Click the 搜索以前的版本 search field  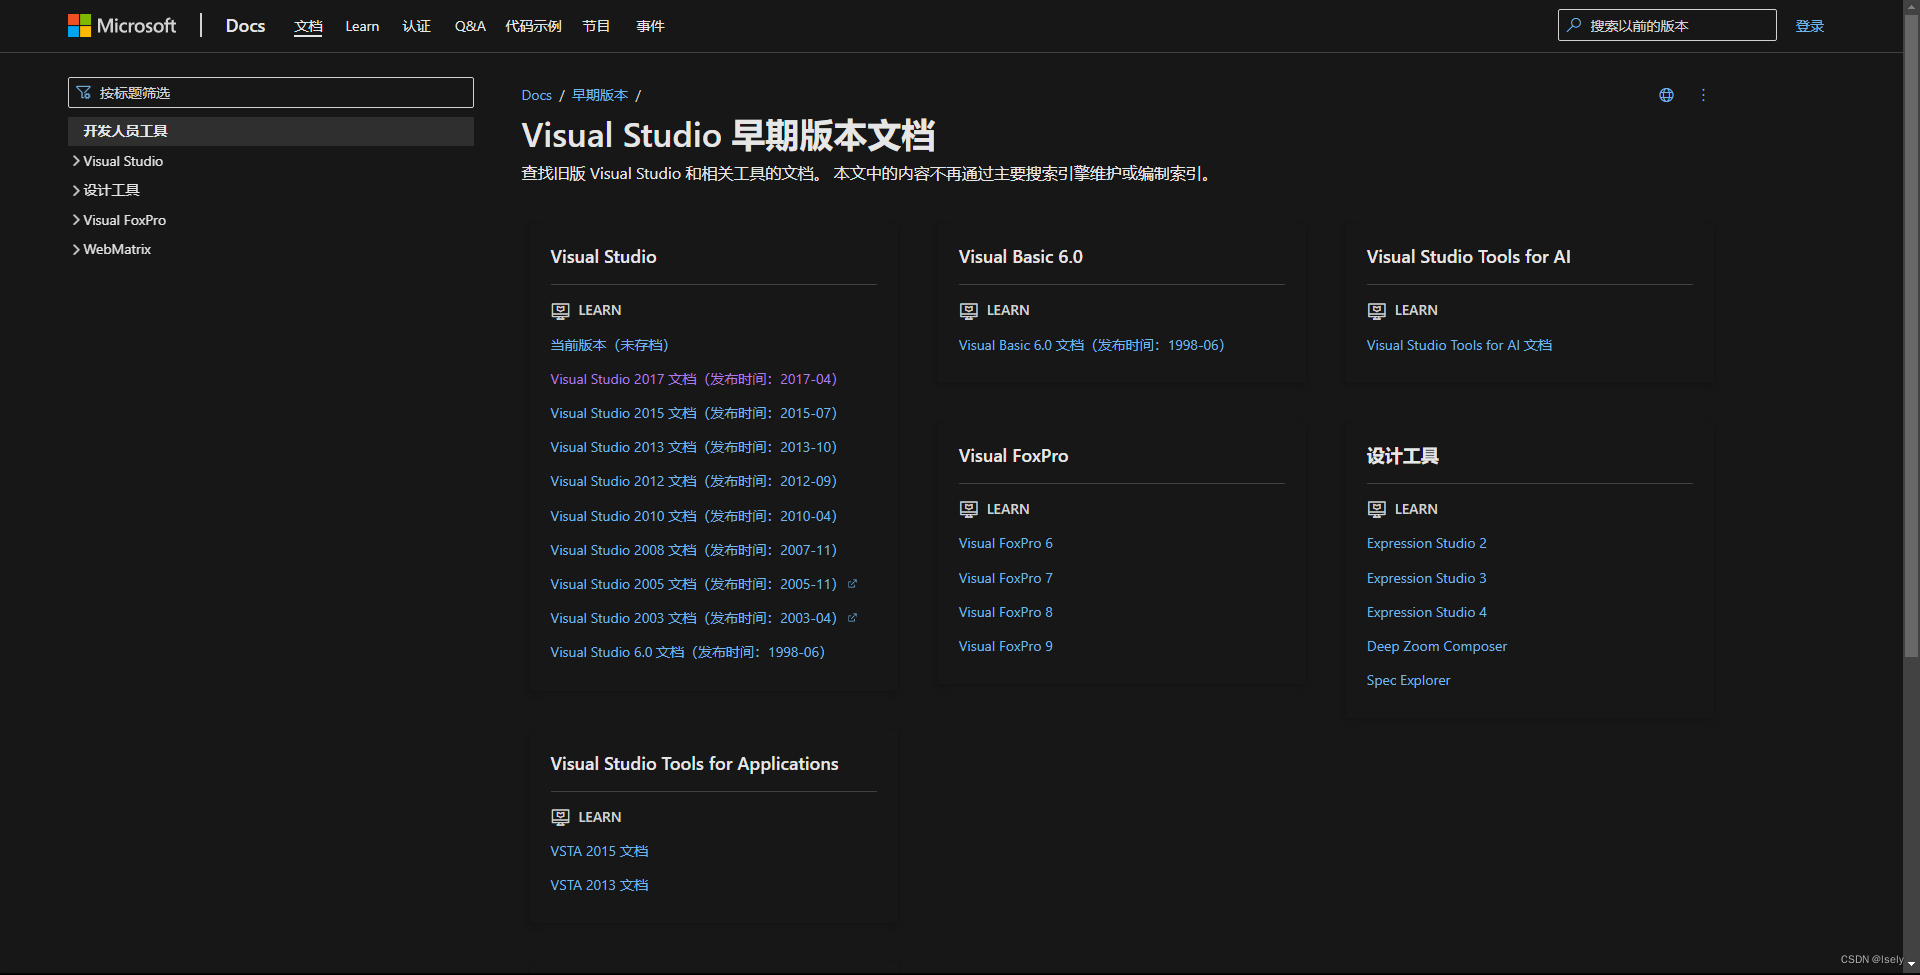[x=1667, y=25]
